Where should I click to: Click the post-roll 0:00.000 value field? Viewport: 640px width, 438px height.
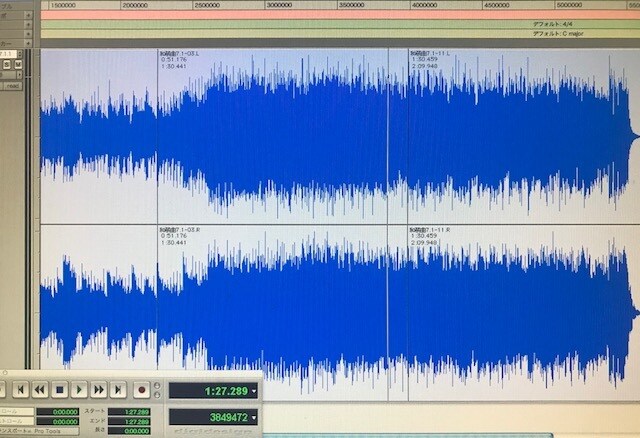pyautogui.click(x=58, y=421)
